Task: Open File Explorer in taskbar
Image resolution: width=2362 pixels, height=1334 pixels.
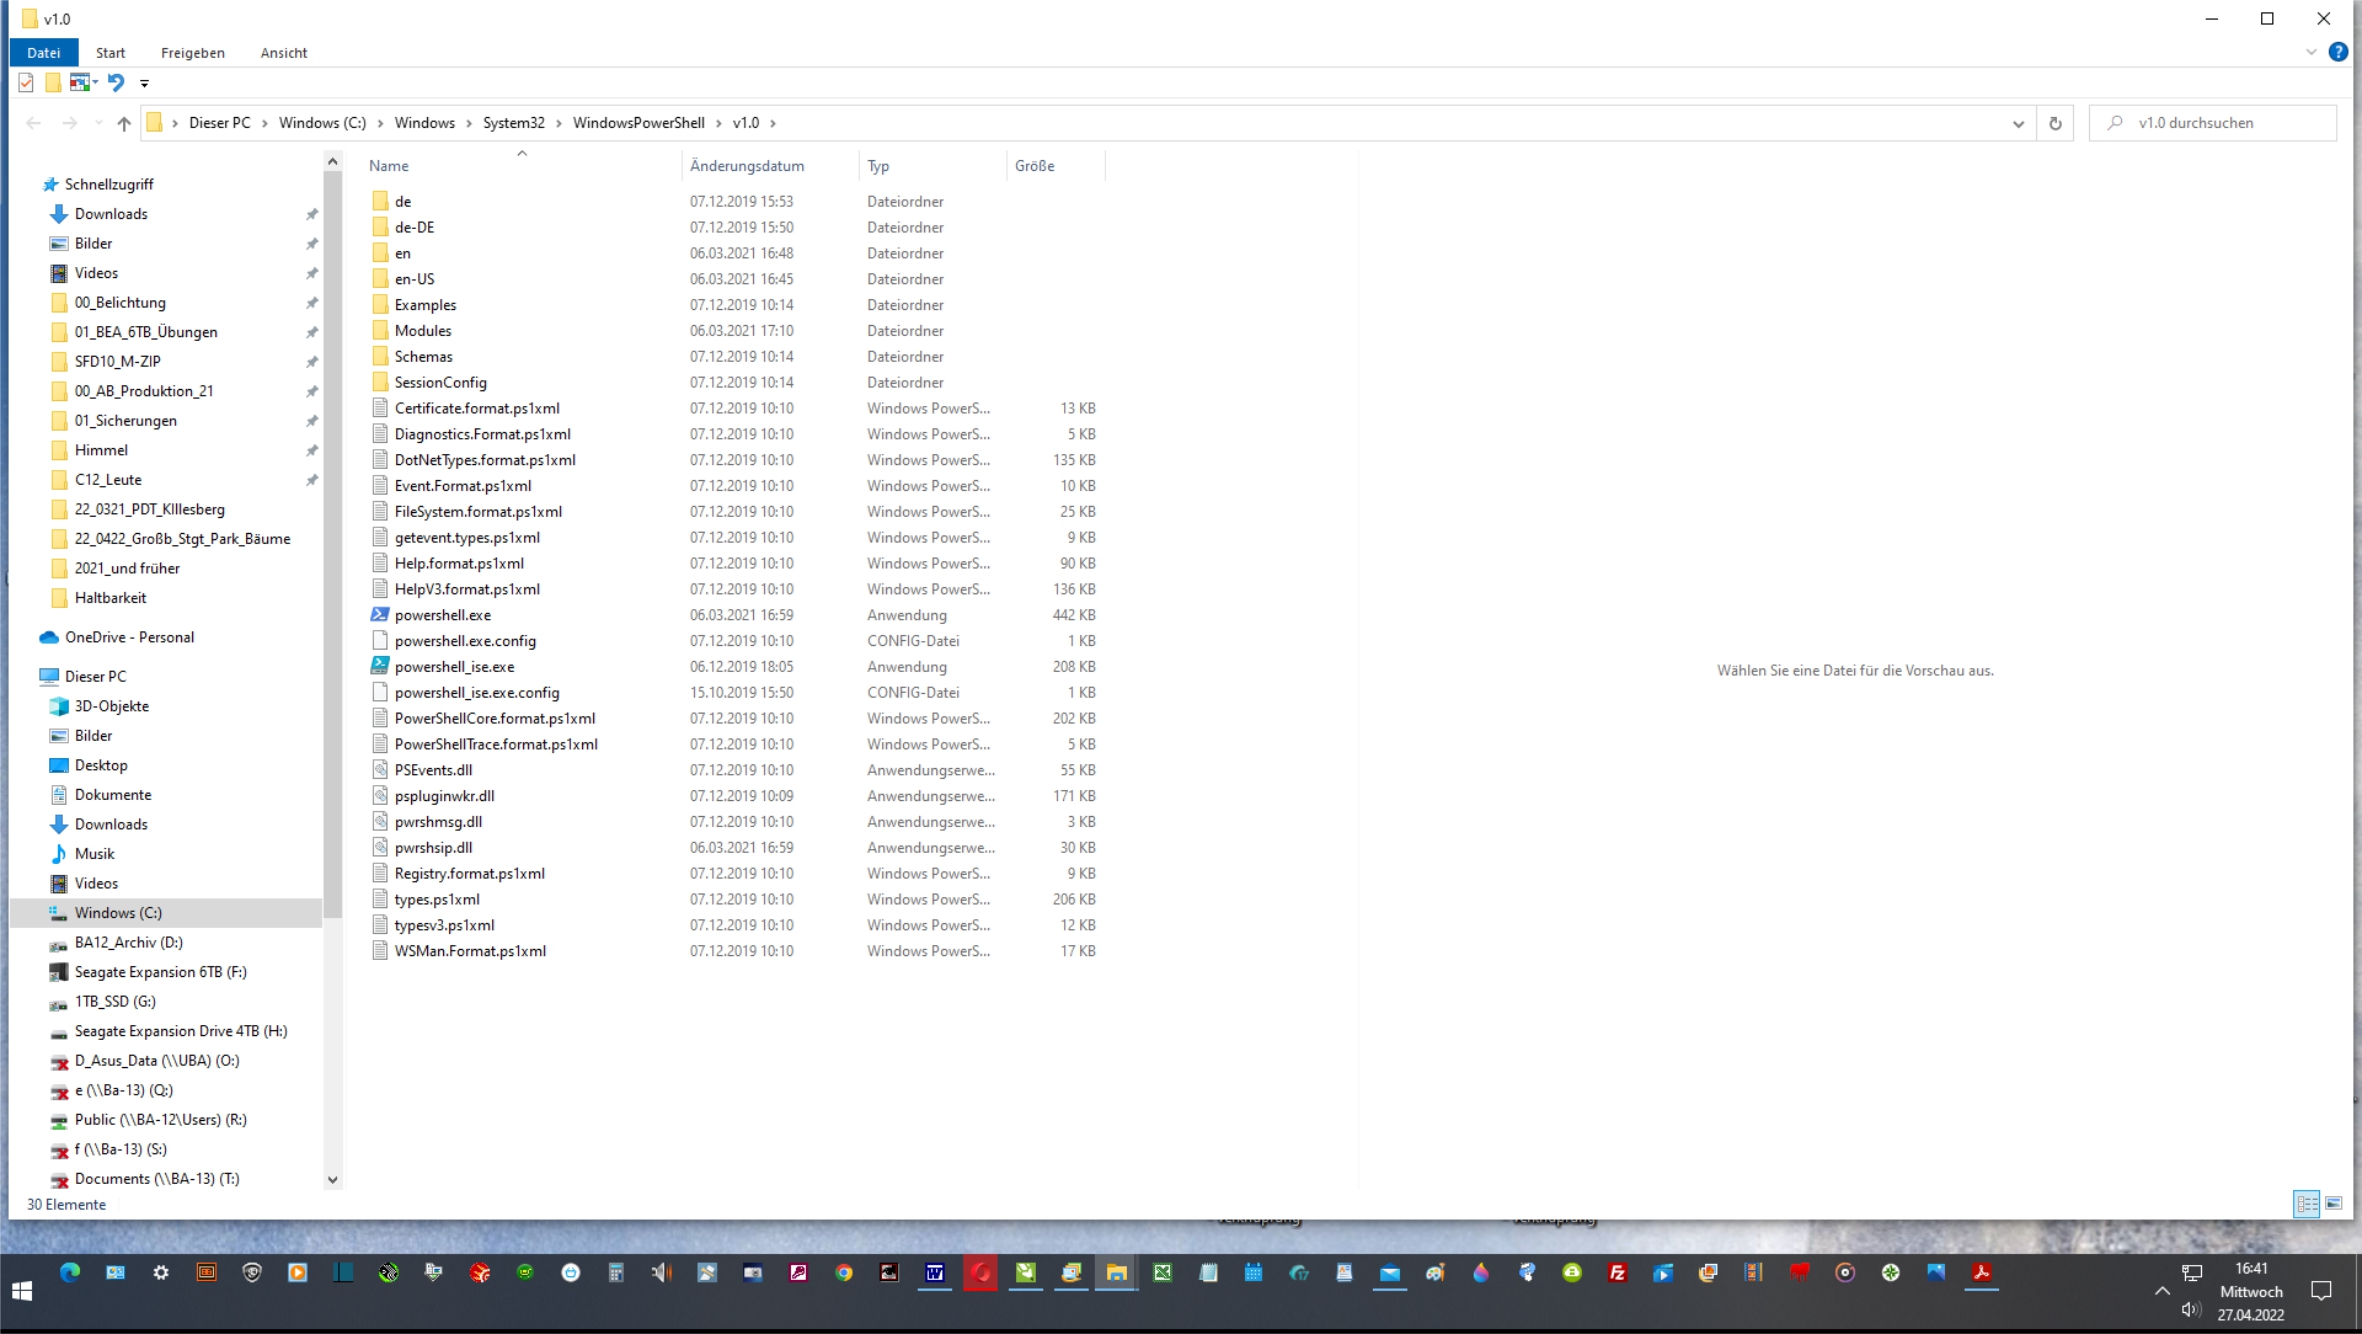Action: [1116, 1273]
